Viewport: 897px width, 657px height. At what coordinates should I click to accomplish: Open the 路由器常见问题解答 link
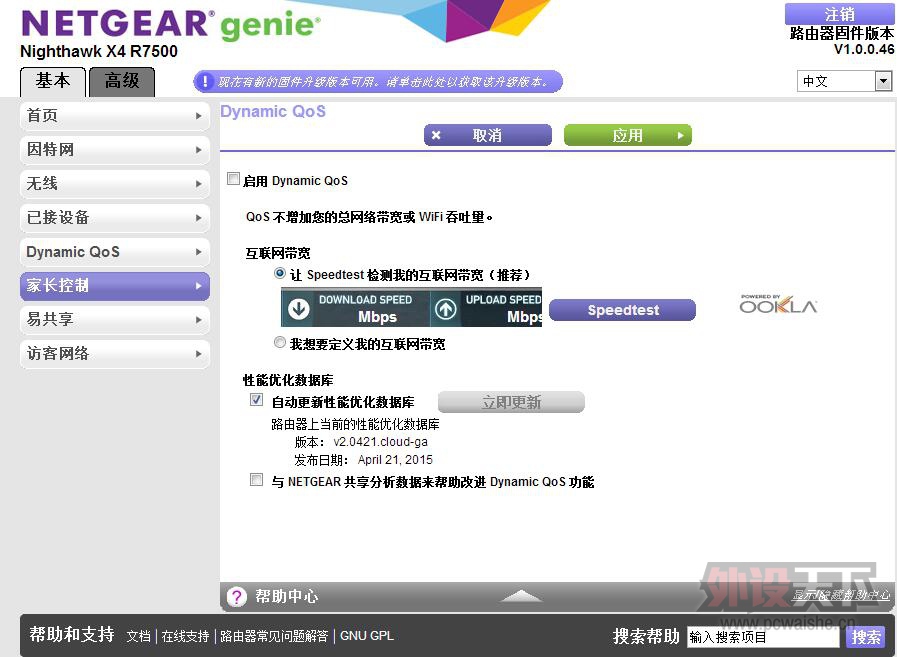(x=274, y=636)
